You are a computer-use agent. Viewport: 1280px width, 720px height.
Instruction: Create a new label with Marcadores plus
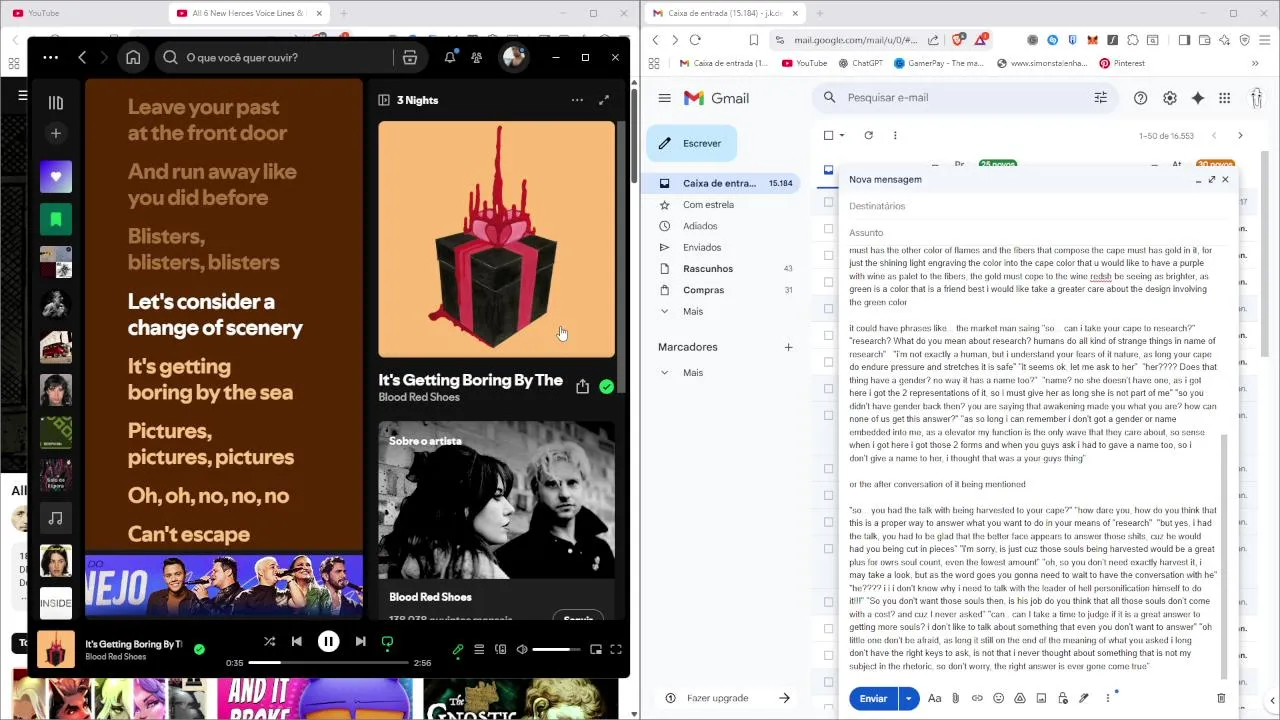point(788,347)
